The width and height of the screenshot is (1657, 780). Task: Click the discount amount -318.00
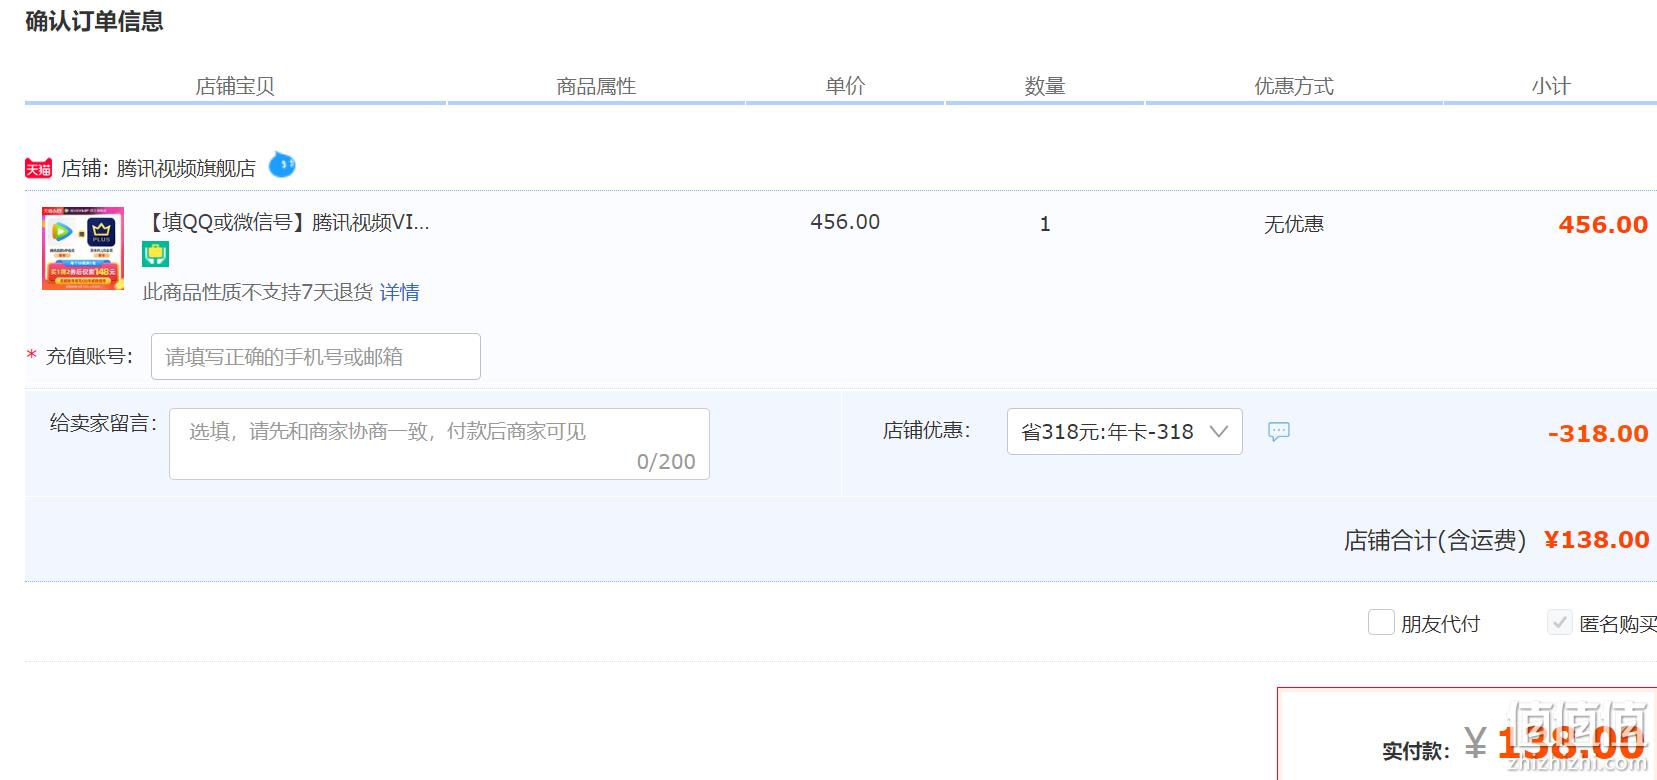point(1598,434)
